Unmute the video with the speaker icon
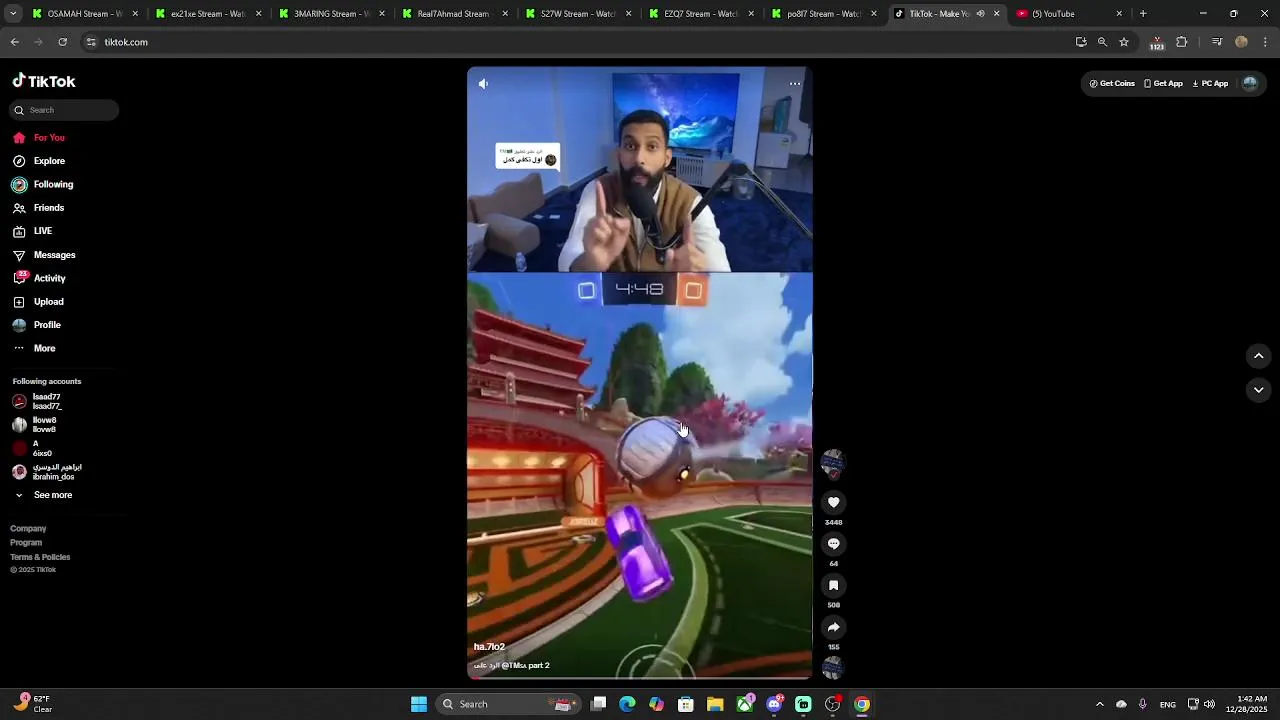 [x=483, y=84]
